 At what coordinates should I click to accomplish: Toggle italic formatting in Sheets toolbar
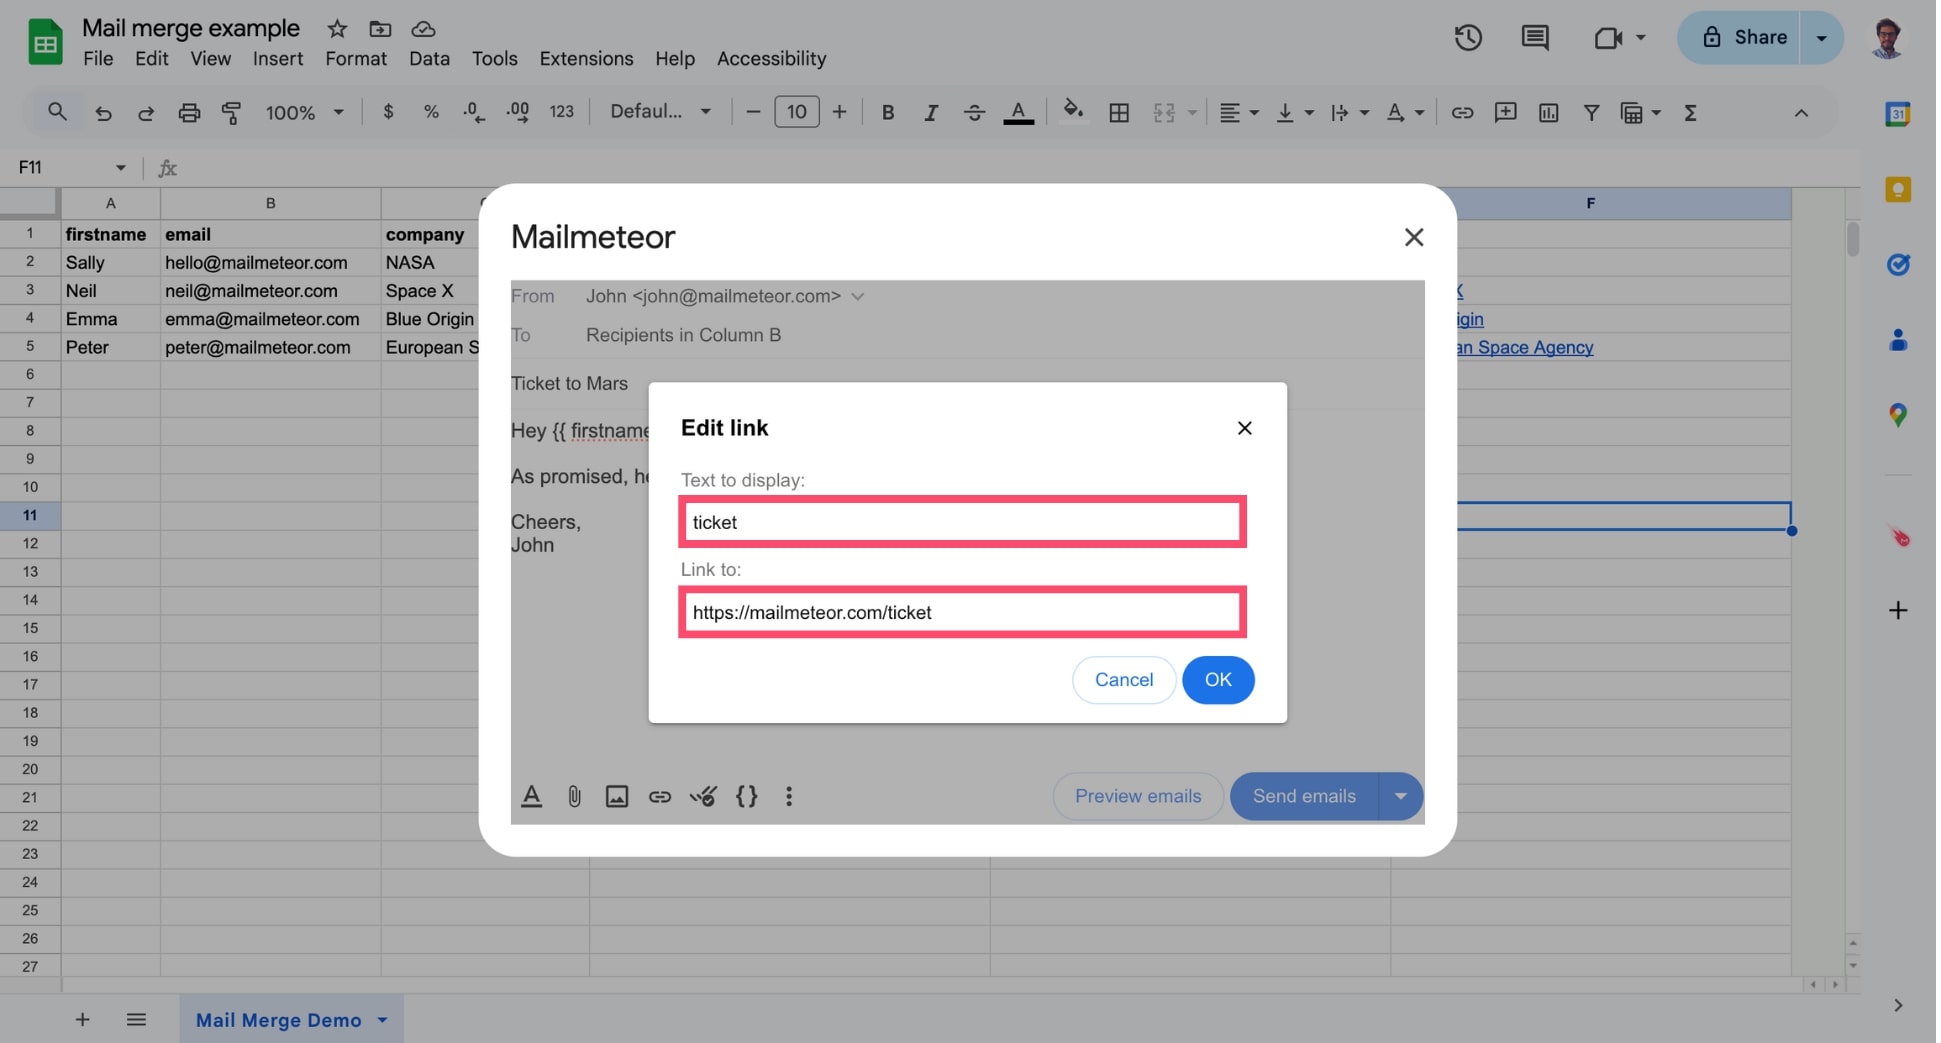[x=930, y=113]
